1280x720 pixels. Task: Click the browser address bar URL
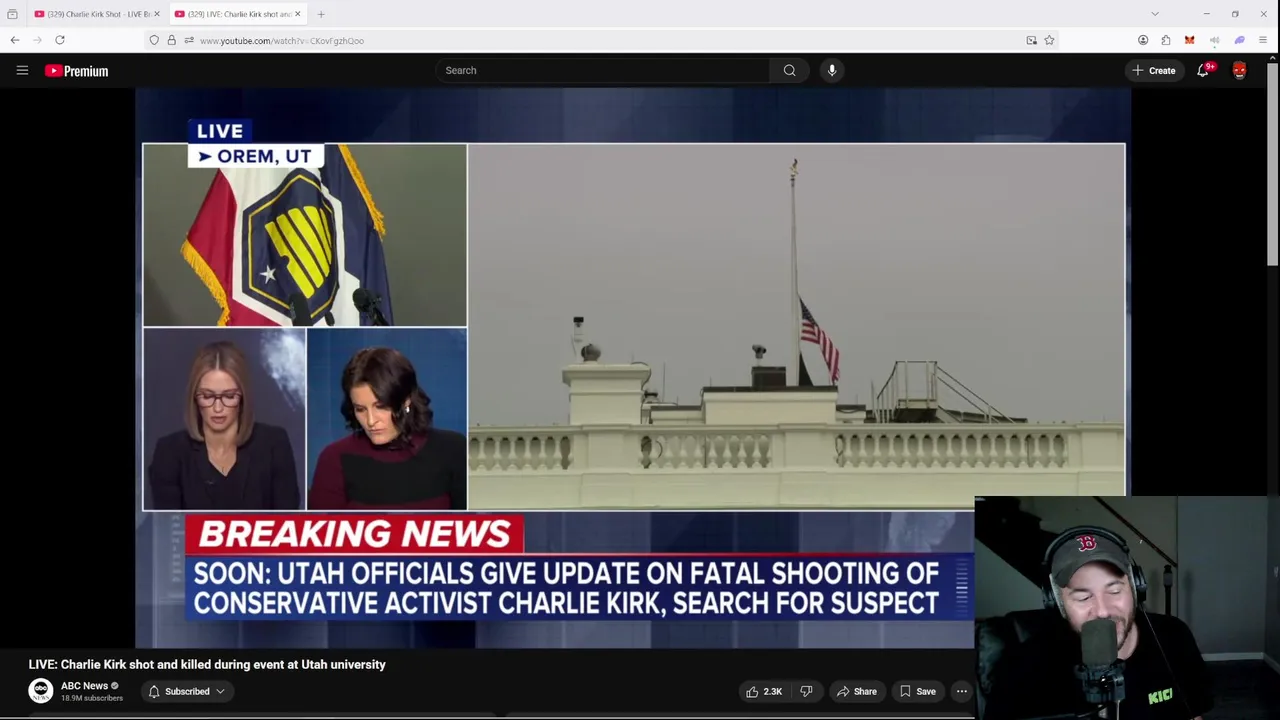(x=282, y=41)
